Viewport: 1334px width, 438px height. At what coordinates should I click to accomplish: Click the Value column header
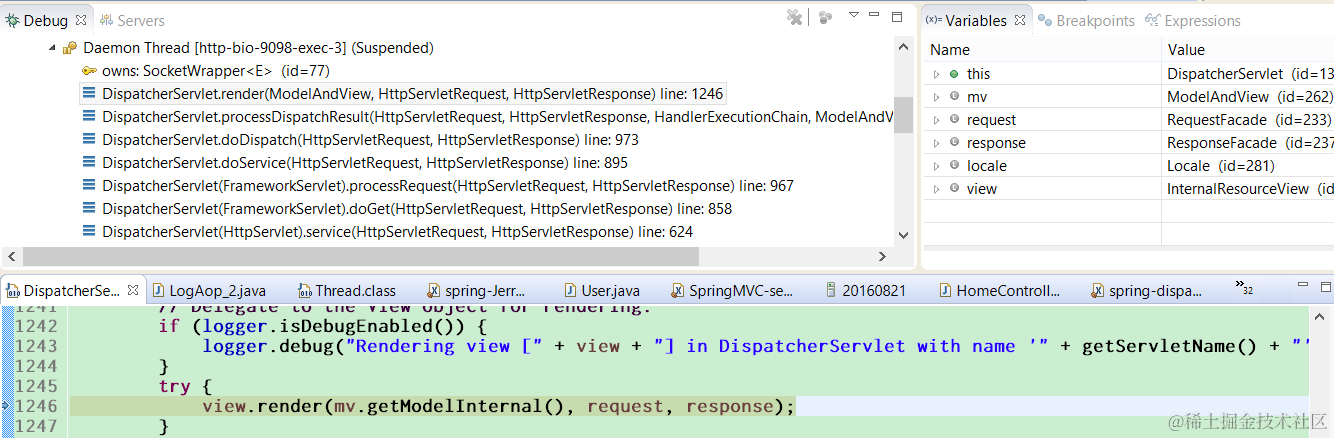1248,50
